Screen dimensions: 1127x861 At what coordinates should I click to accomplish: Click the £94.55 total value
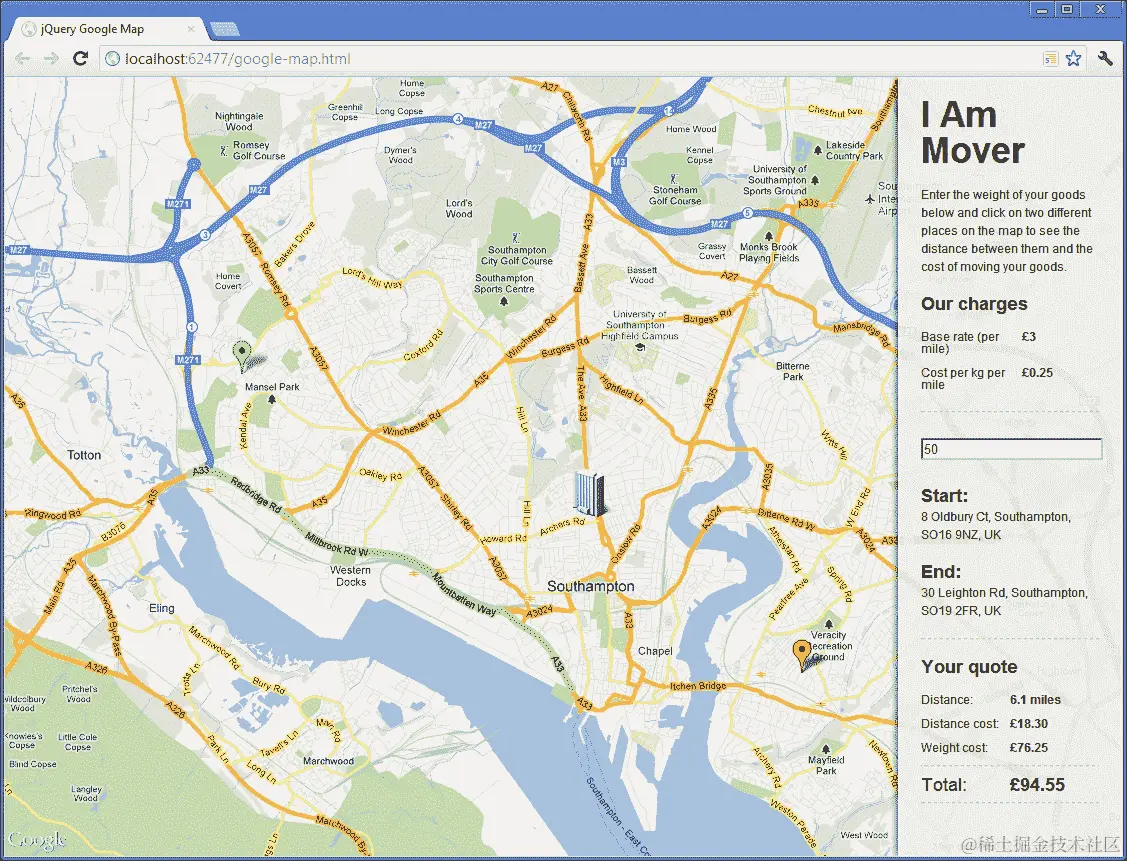1036,785
